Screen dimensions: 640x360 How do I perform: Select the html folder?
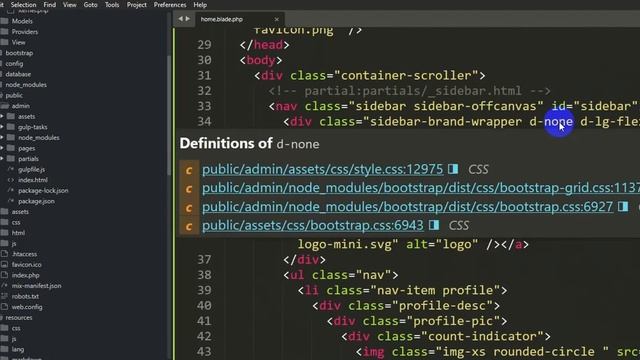click(x=18, y=233)
